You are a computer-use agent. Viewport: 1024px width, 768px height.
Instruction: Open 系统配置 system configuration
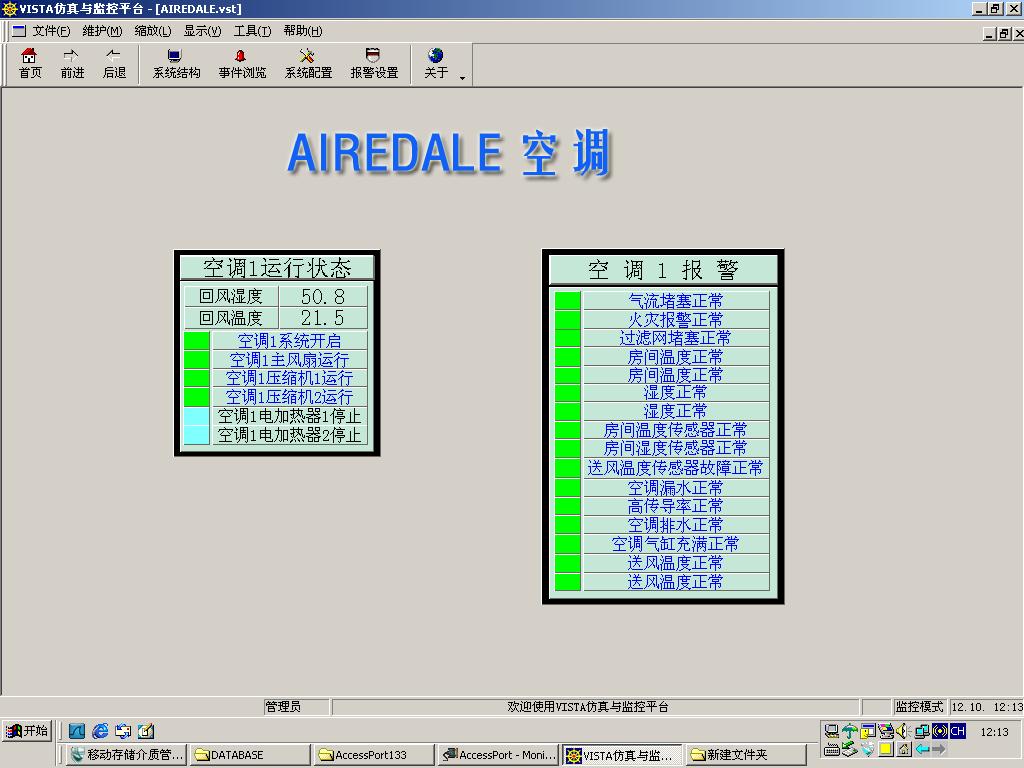pos(308,63)
